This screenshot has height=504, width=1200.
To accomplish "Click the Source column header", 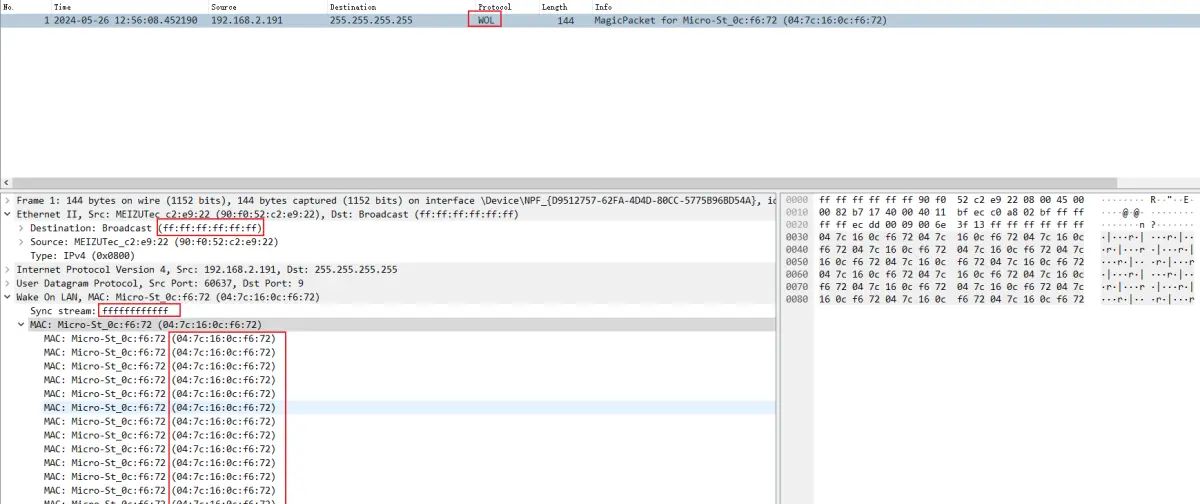I will (224, 7).
